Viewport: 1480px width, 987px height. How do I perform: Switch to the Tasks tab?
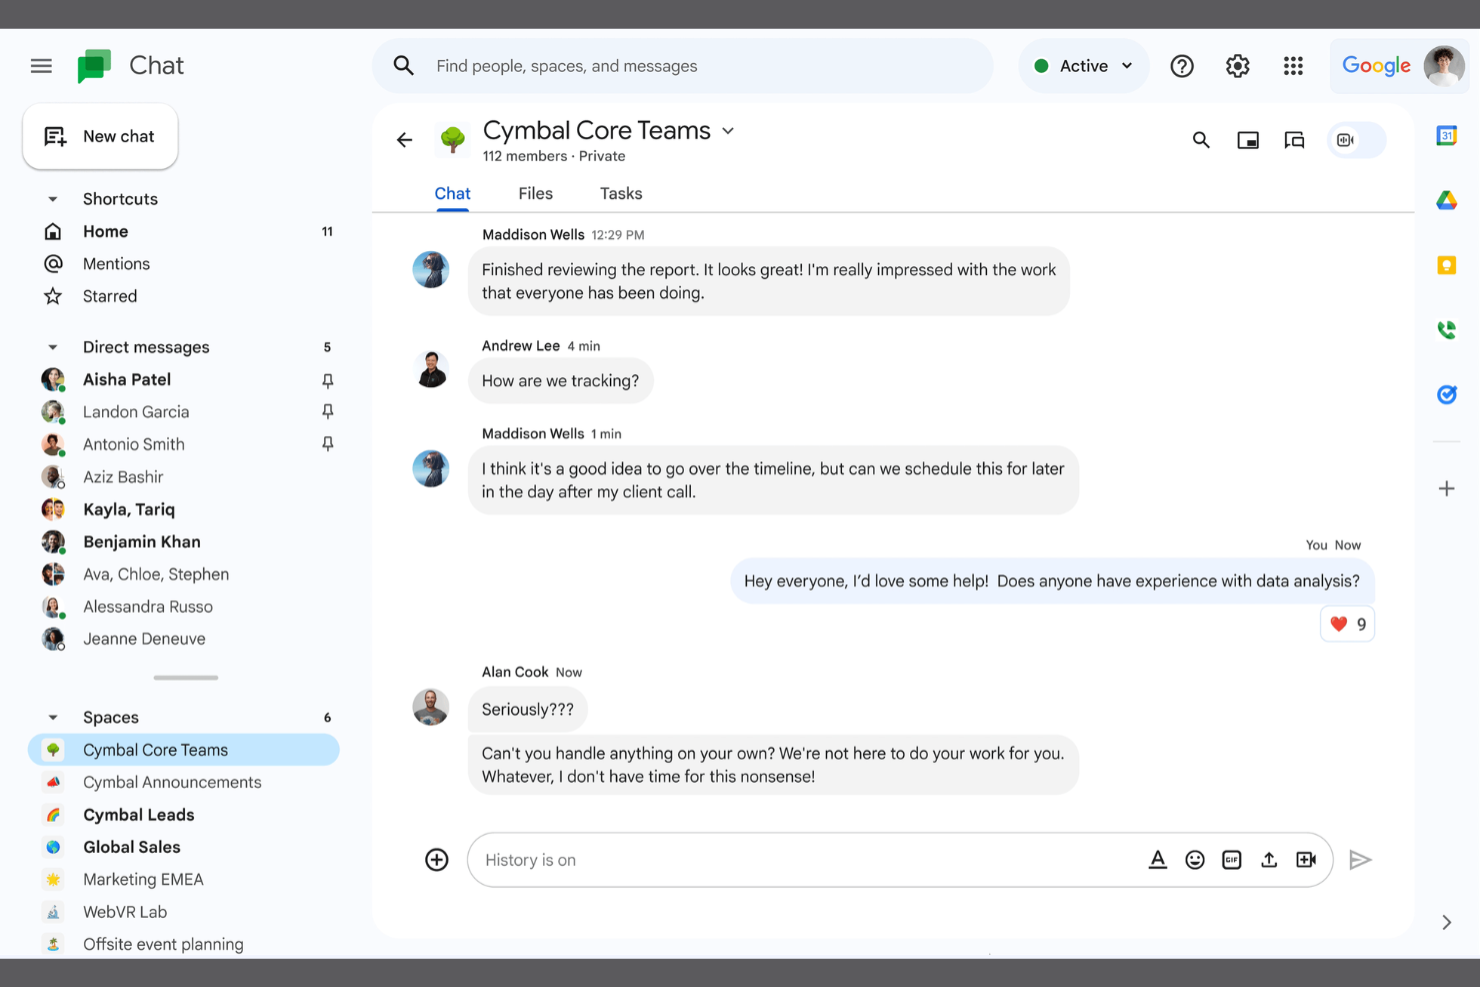click(x=620, y=193)
